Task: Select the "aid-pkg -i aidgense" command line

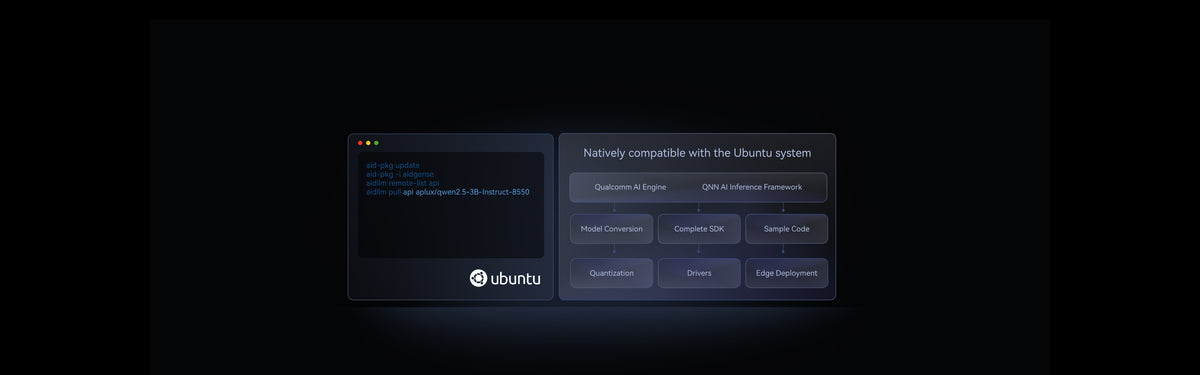Action: pyautogui.click(x=400, y=174)
